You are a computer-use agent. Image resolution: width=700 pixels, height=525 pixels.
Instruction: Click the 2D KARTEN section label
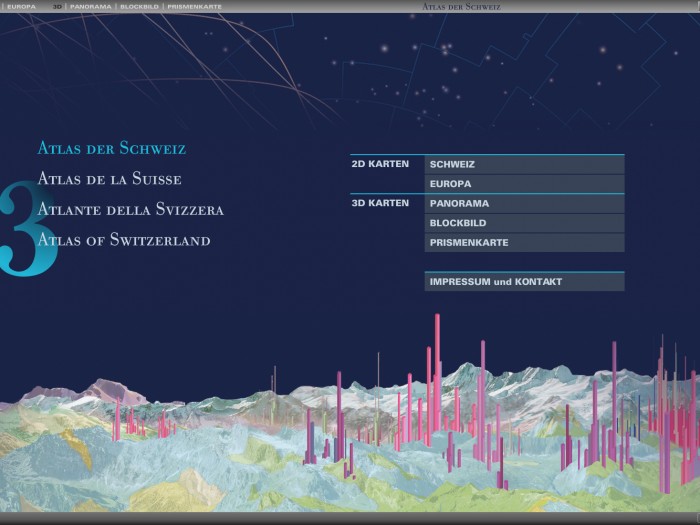point(380,164)
